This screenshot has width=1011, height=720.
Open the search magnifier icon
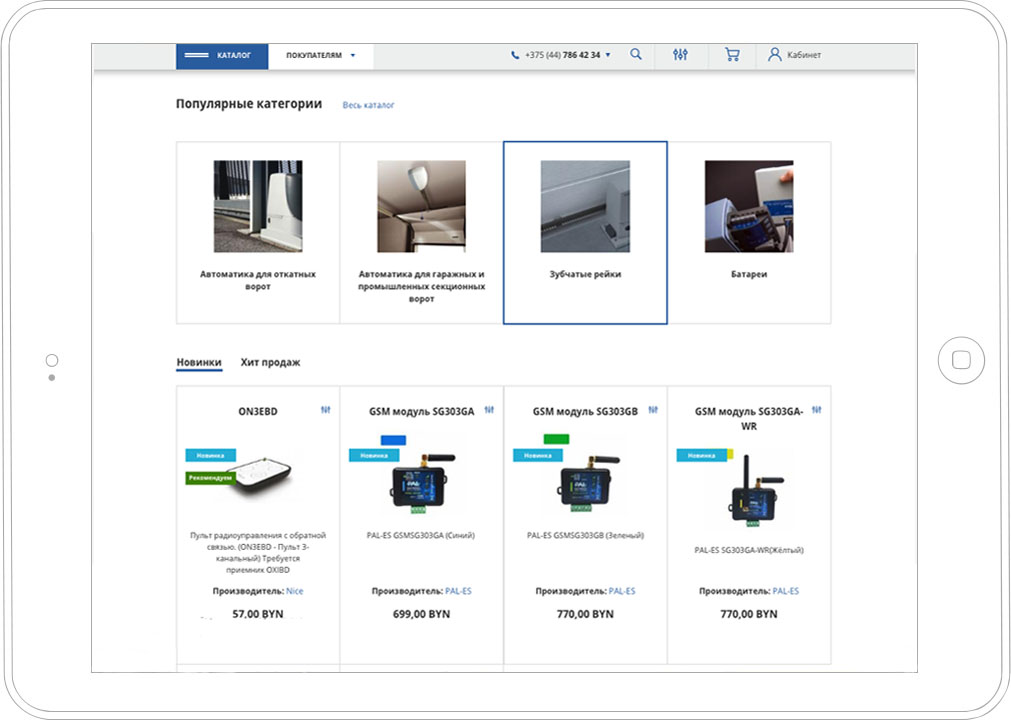[x=636, y=54]
